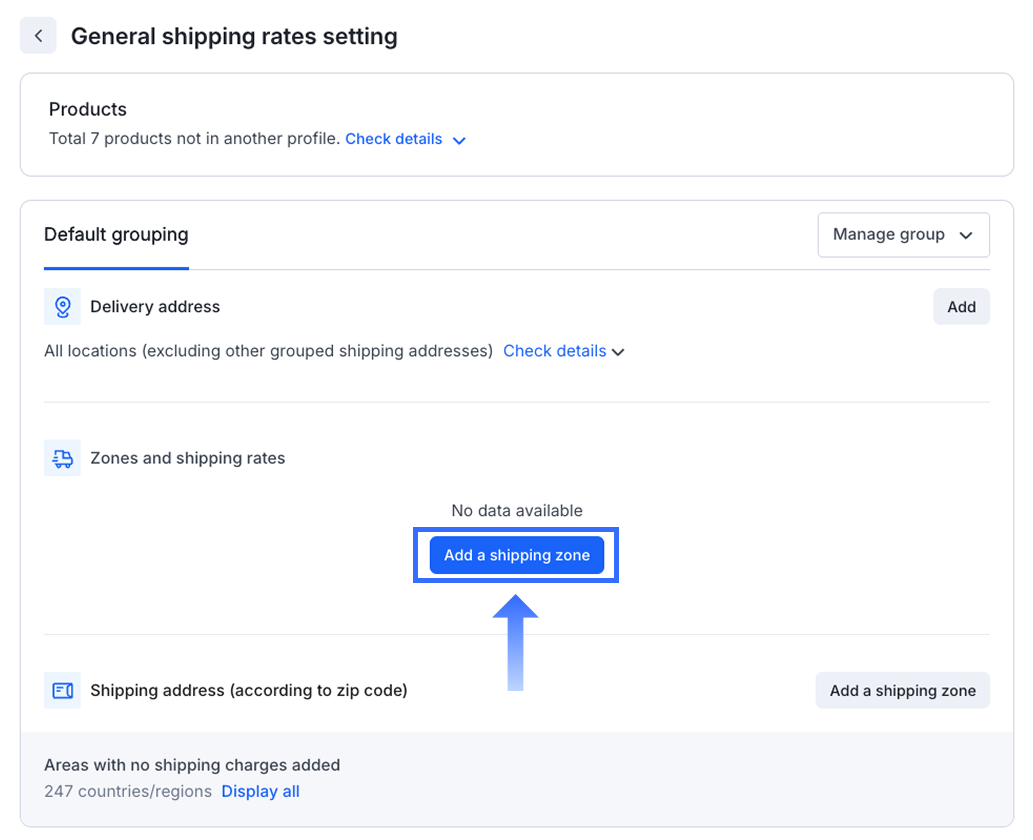
Task: Click the gray zip code Add a shipping zone button
Action: 902,691
